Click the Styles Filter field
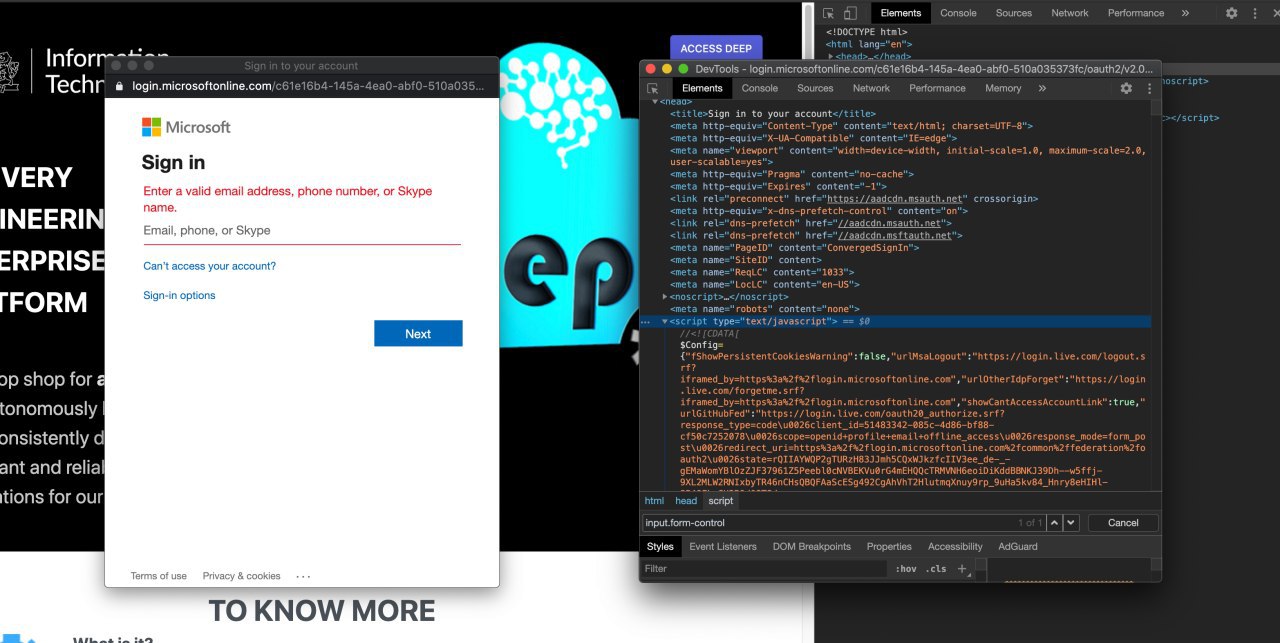 [x=764, y=569]
